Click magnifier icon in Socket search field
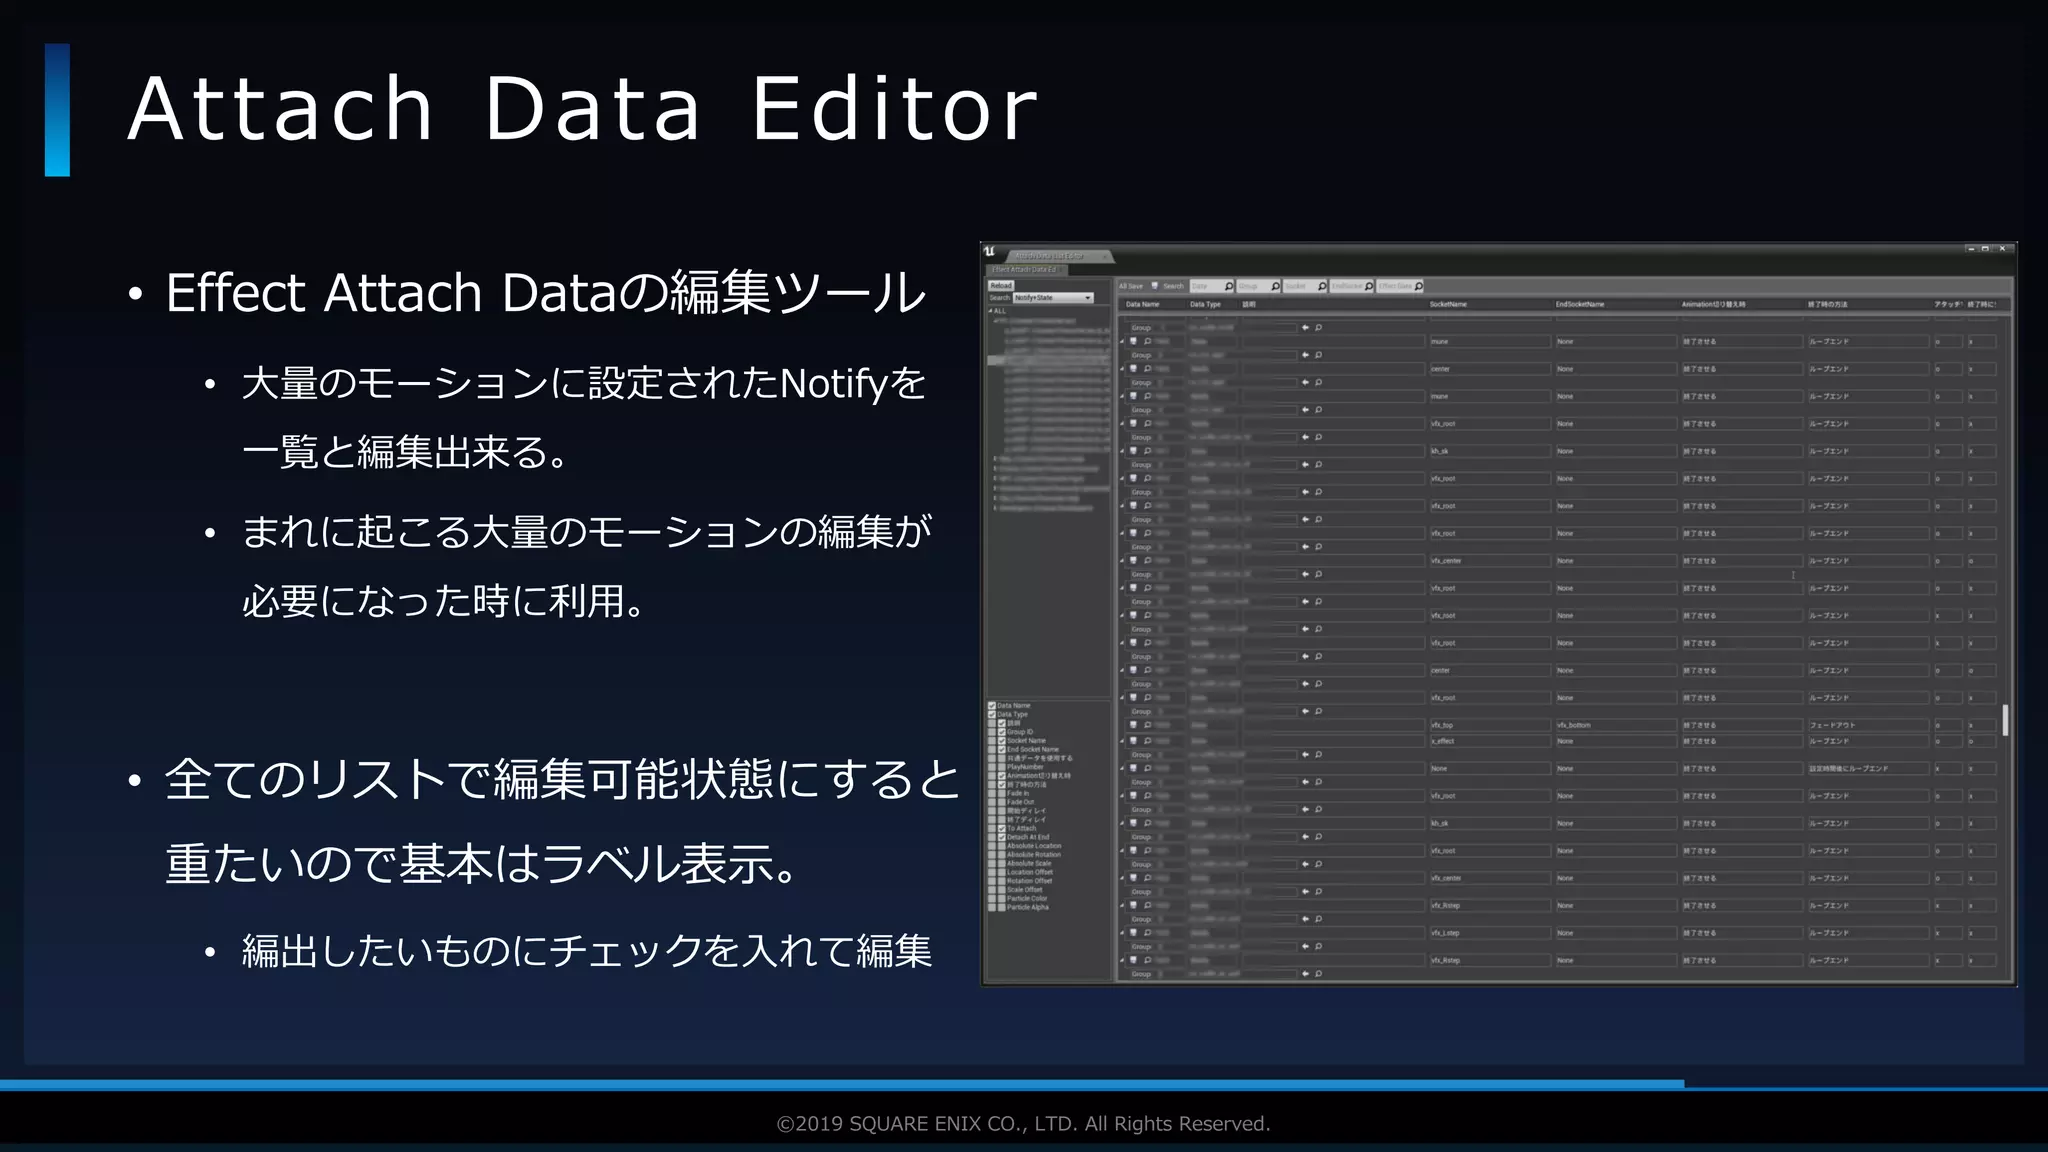The width and height of the screenshot is (2048, 1152). coord(1322,286)
